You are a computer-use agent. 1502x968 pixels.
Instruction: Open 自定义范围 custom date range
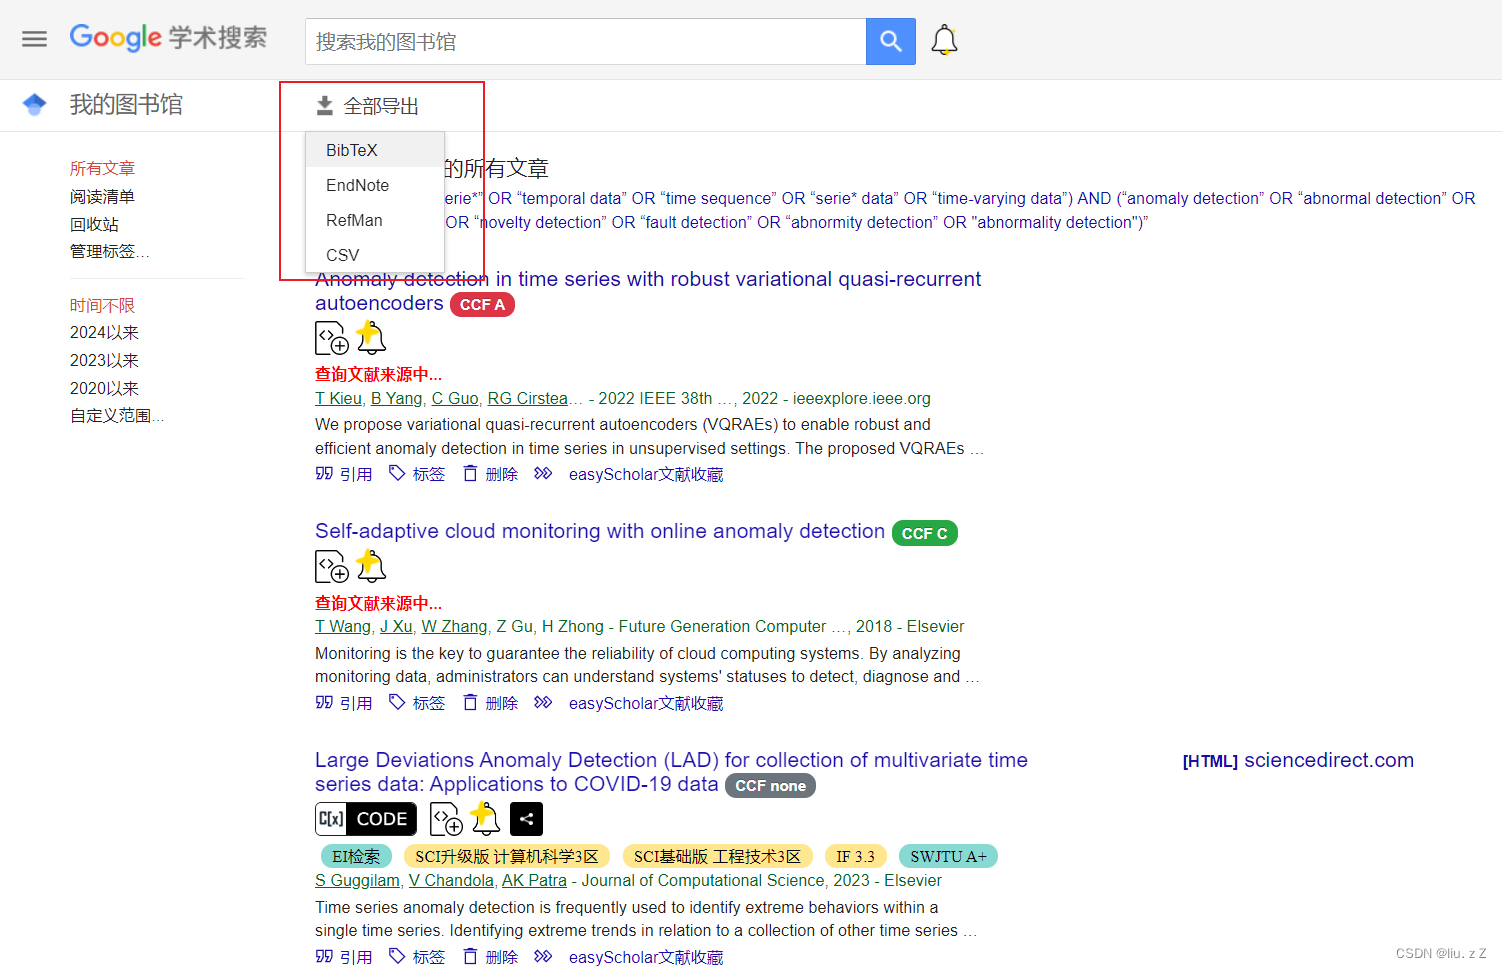coord(117,415)
